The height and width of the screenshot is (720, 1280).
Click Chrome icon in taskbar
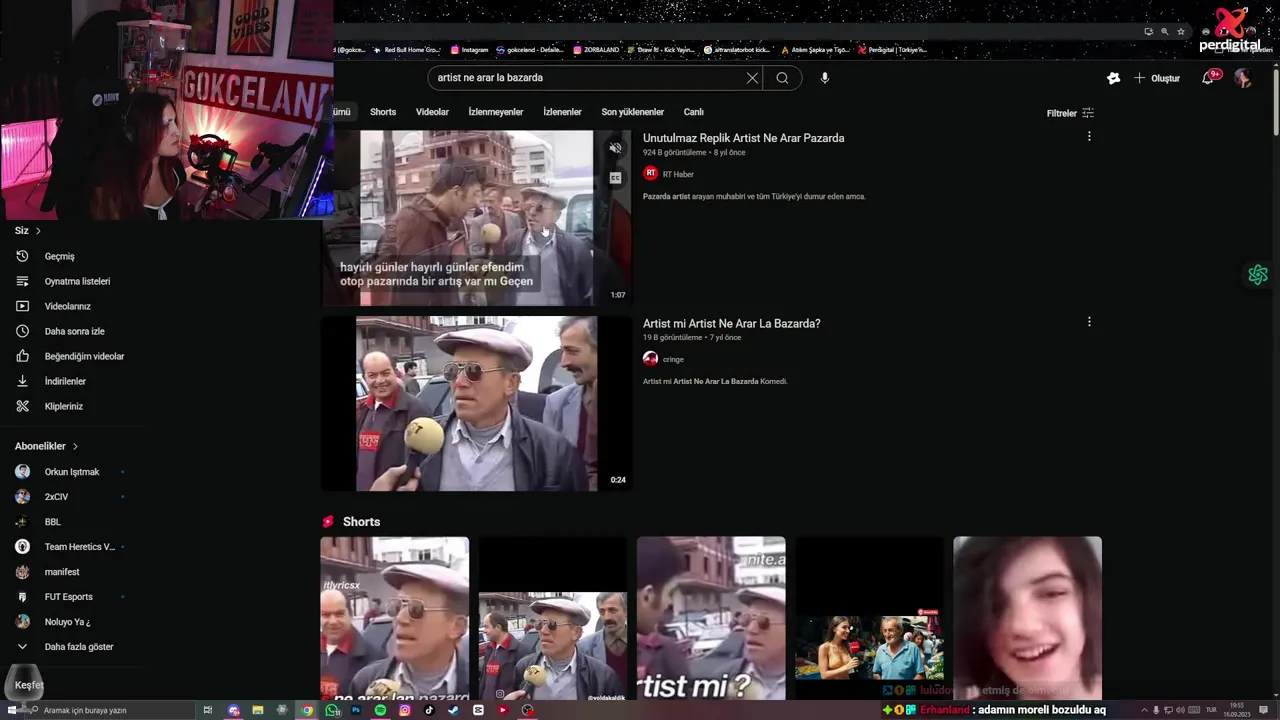pos(307,710)
